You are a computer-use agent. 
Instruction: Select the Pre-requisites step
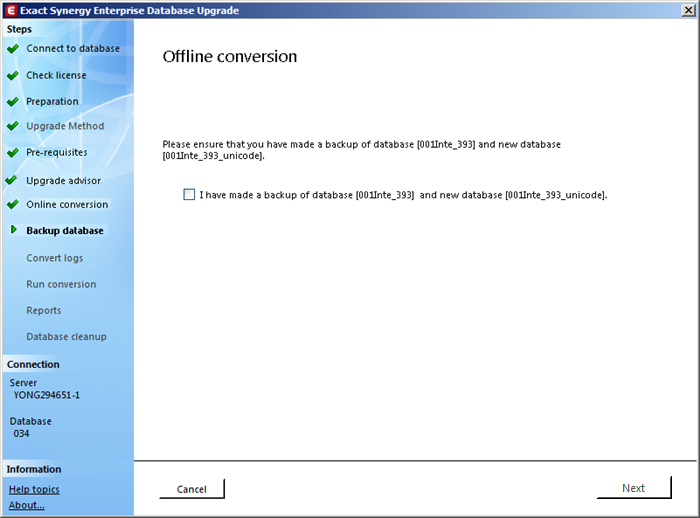point(57,152)
